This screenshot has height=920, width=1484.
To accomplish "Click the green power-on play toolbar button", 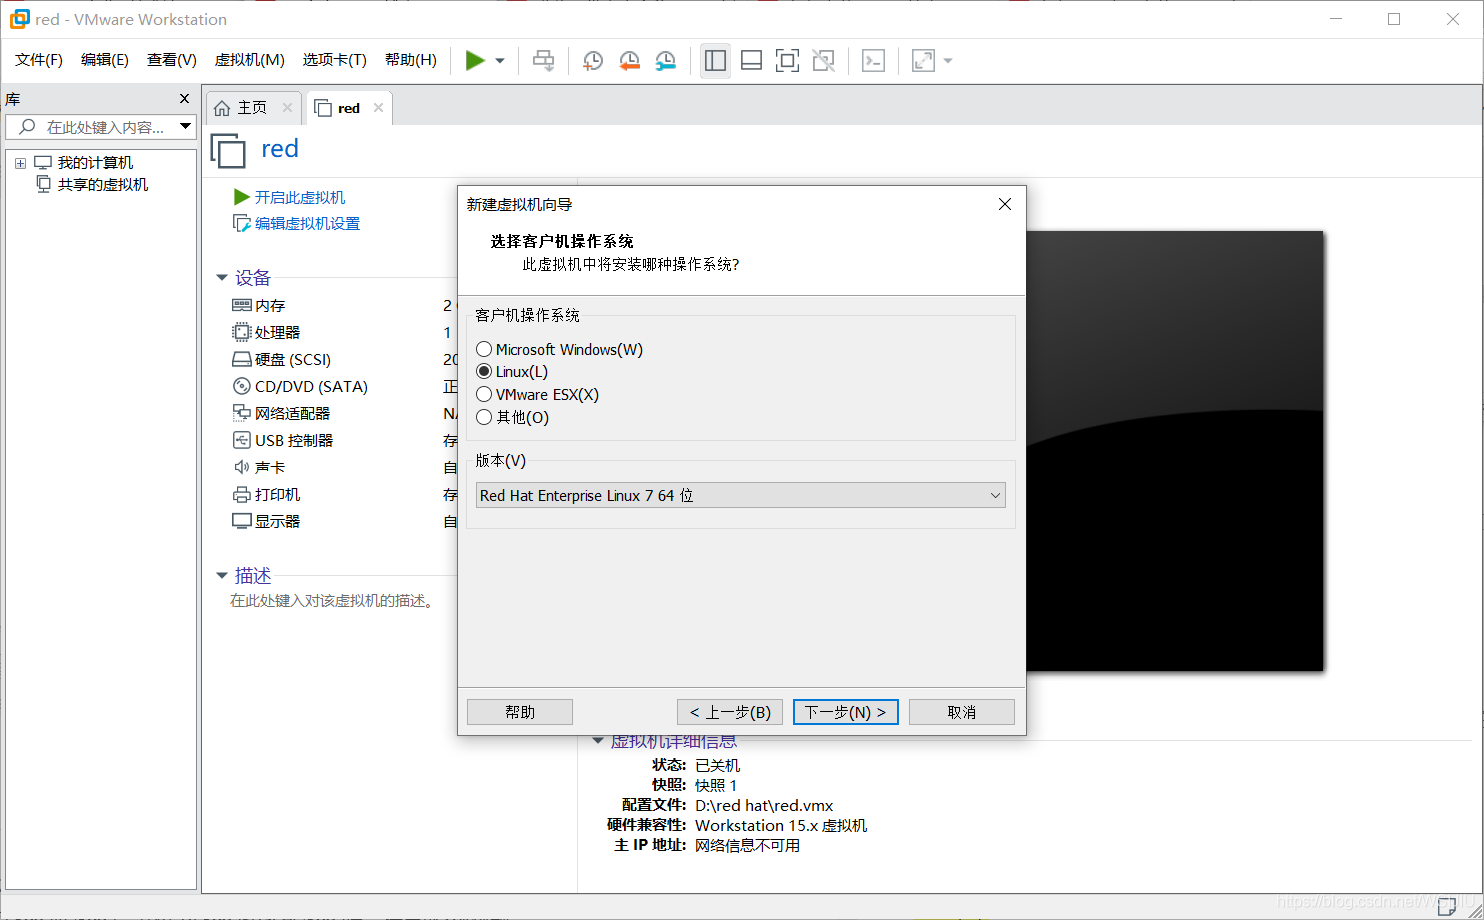I will coord(475,61).
